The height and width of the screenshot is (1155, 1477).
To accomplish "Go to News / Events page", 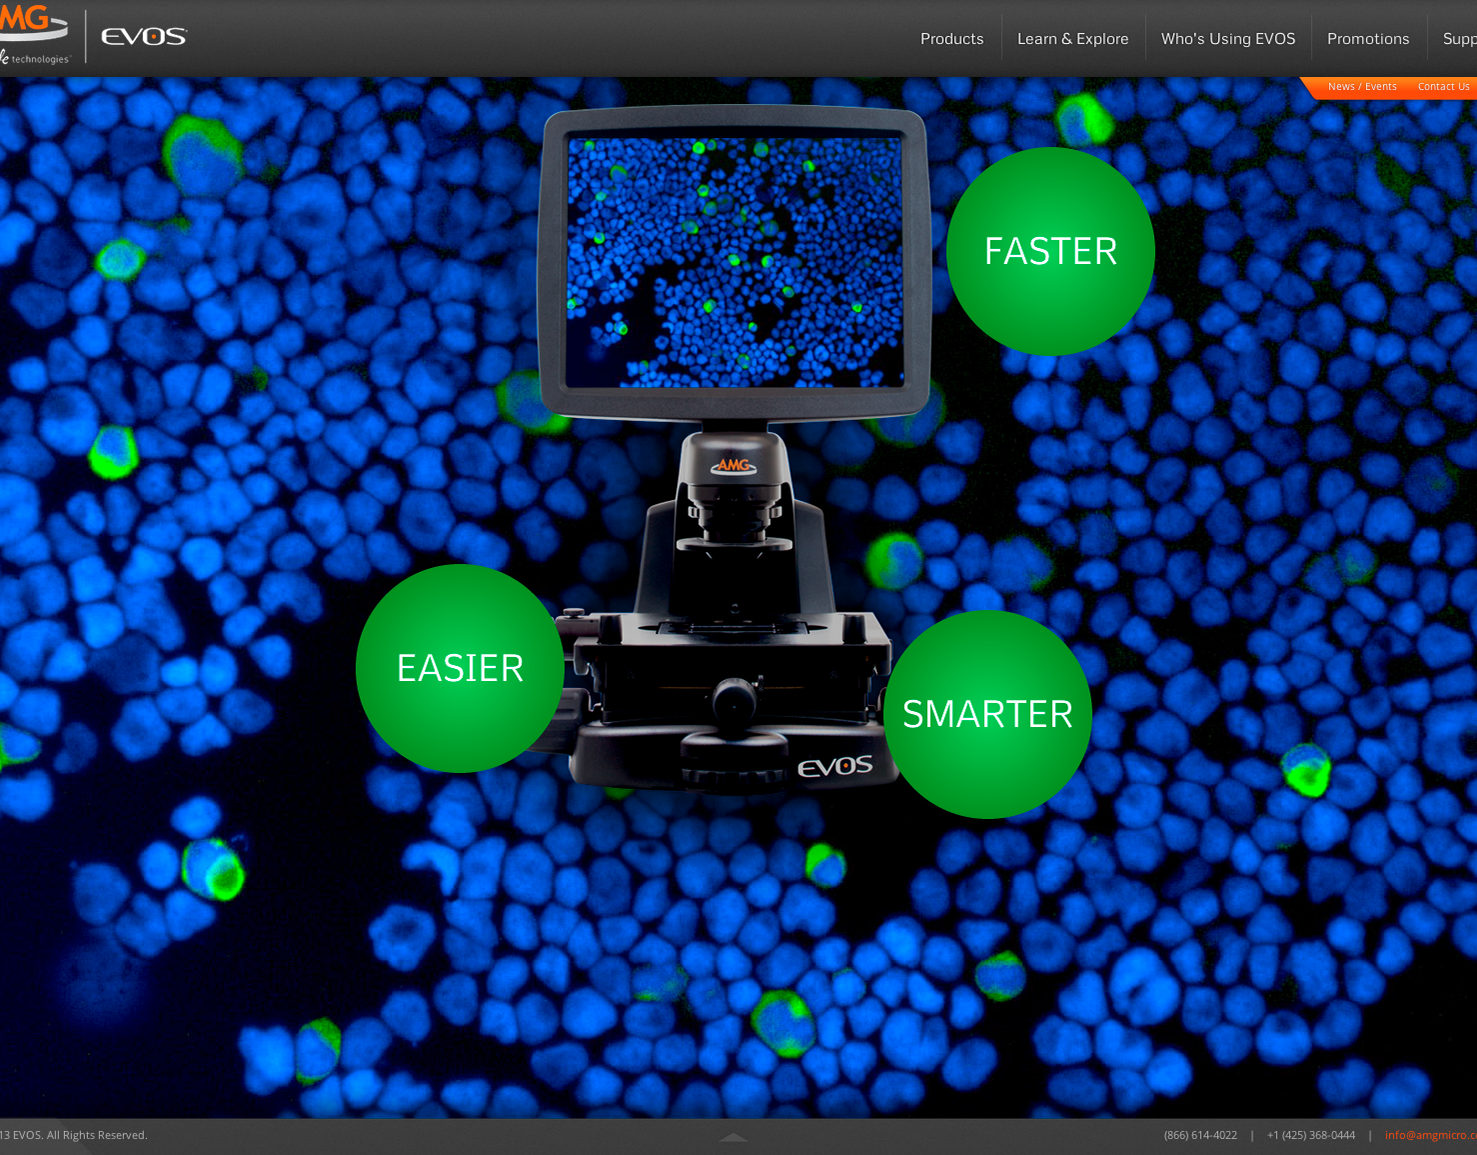I will pyautogui.click(x=1362, y=87).
